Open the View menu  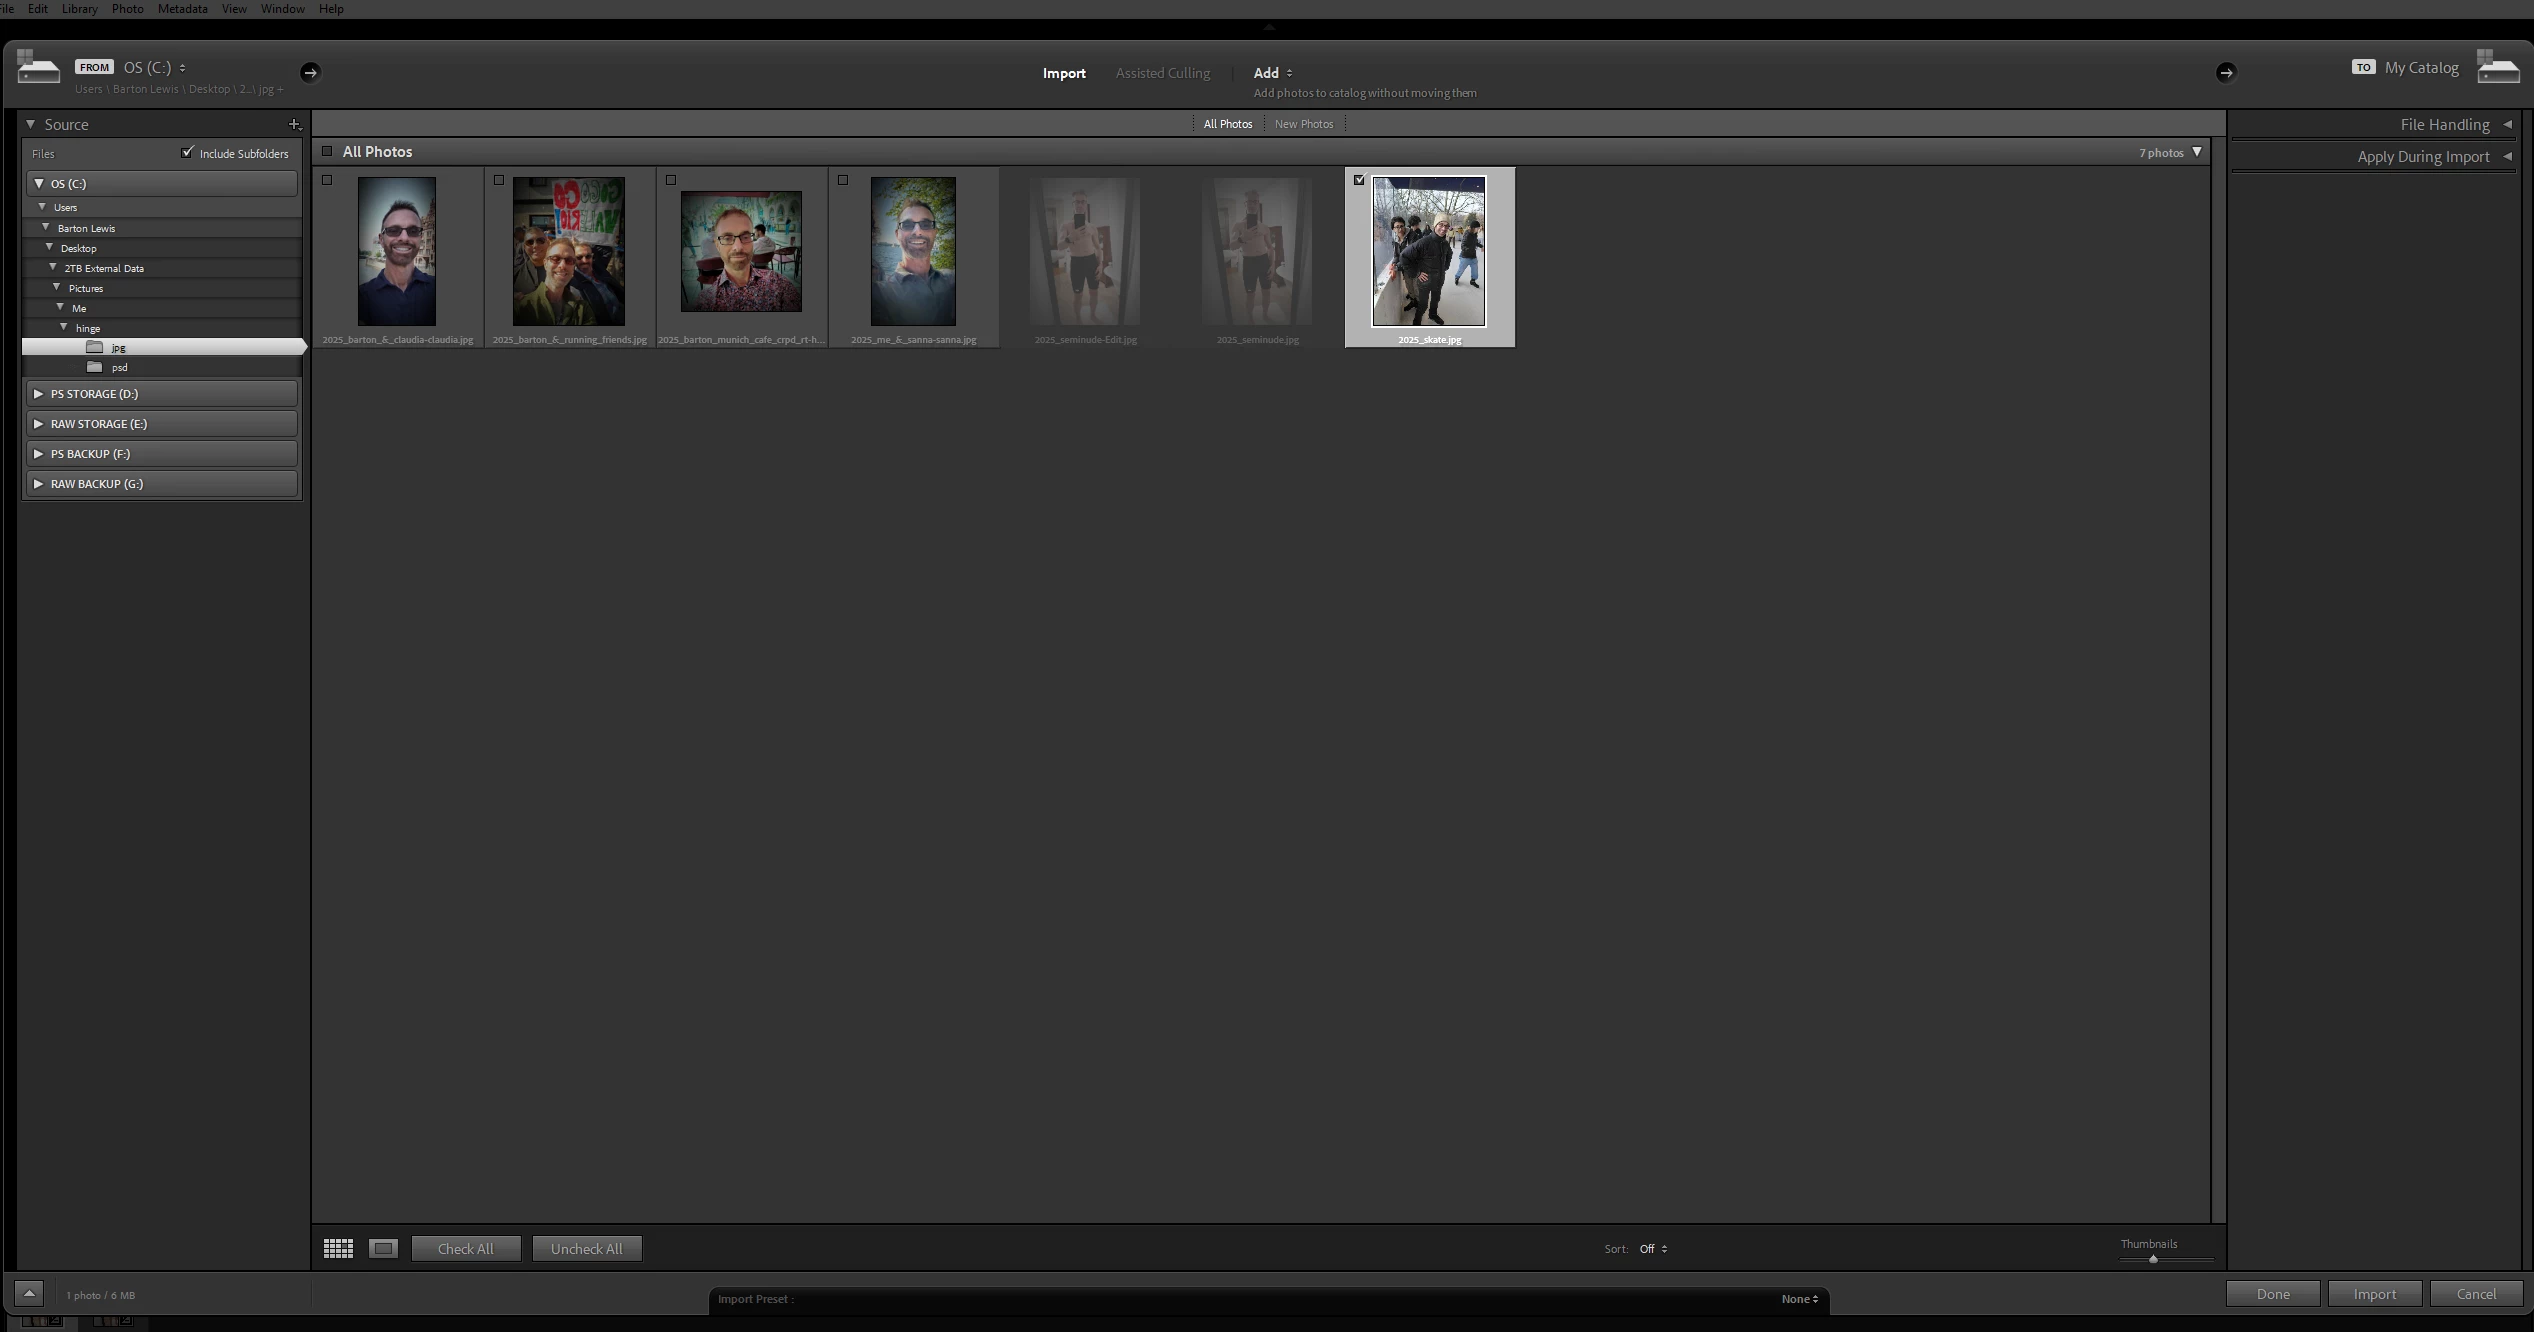click(x=234, y=8)
